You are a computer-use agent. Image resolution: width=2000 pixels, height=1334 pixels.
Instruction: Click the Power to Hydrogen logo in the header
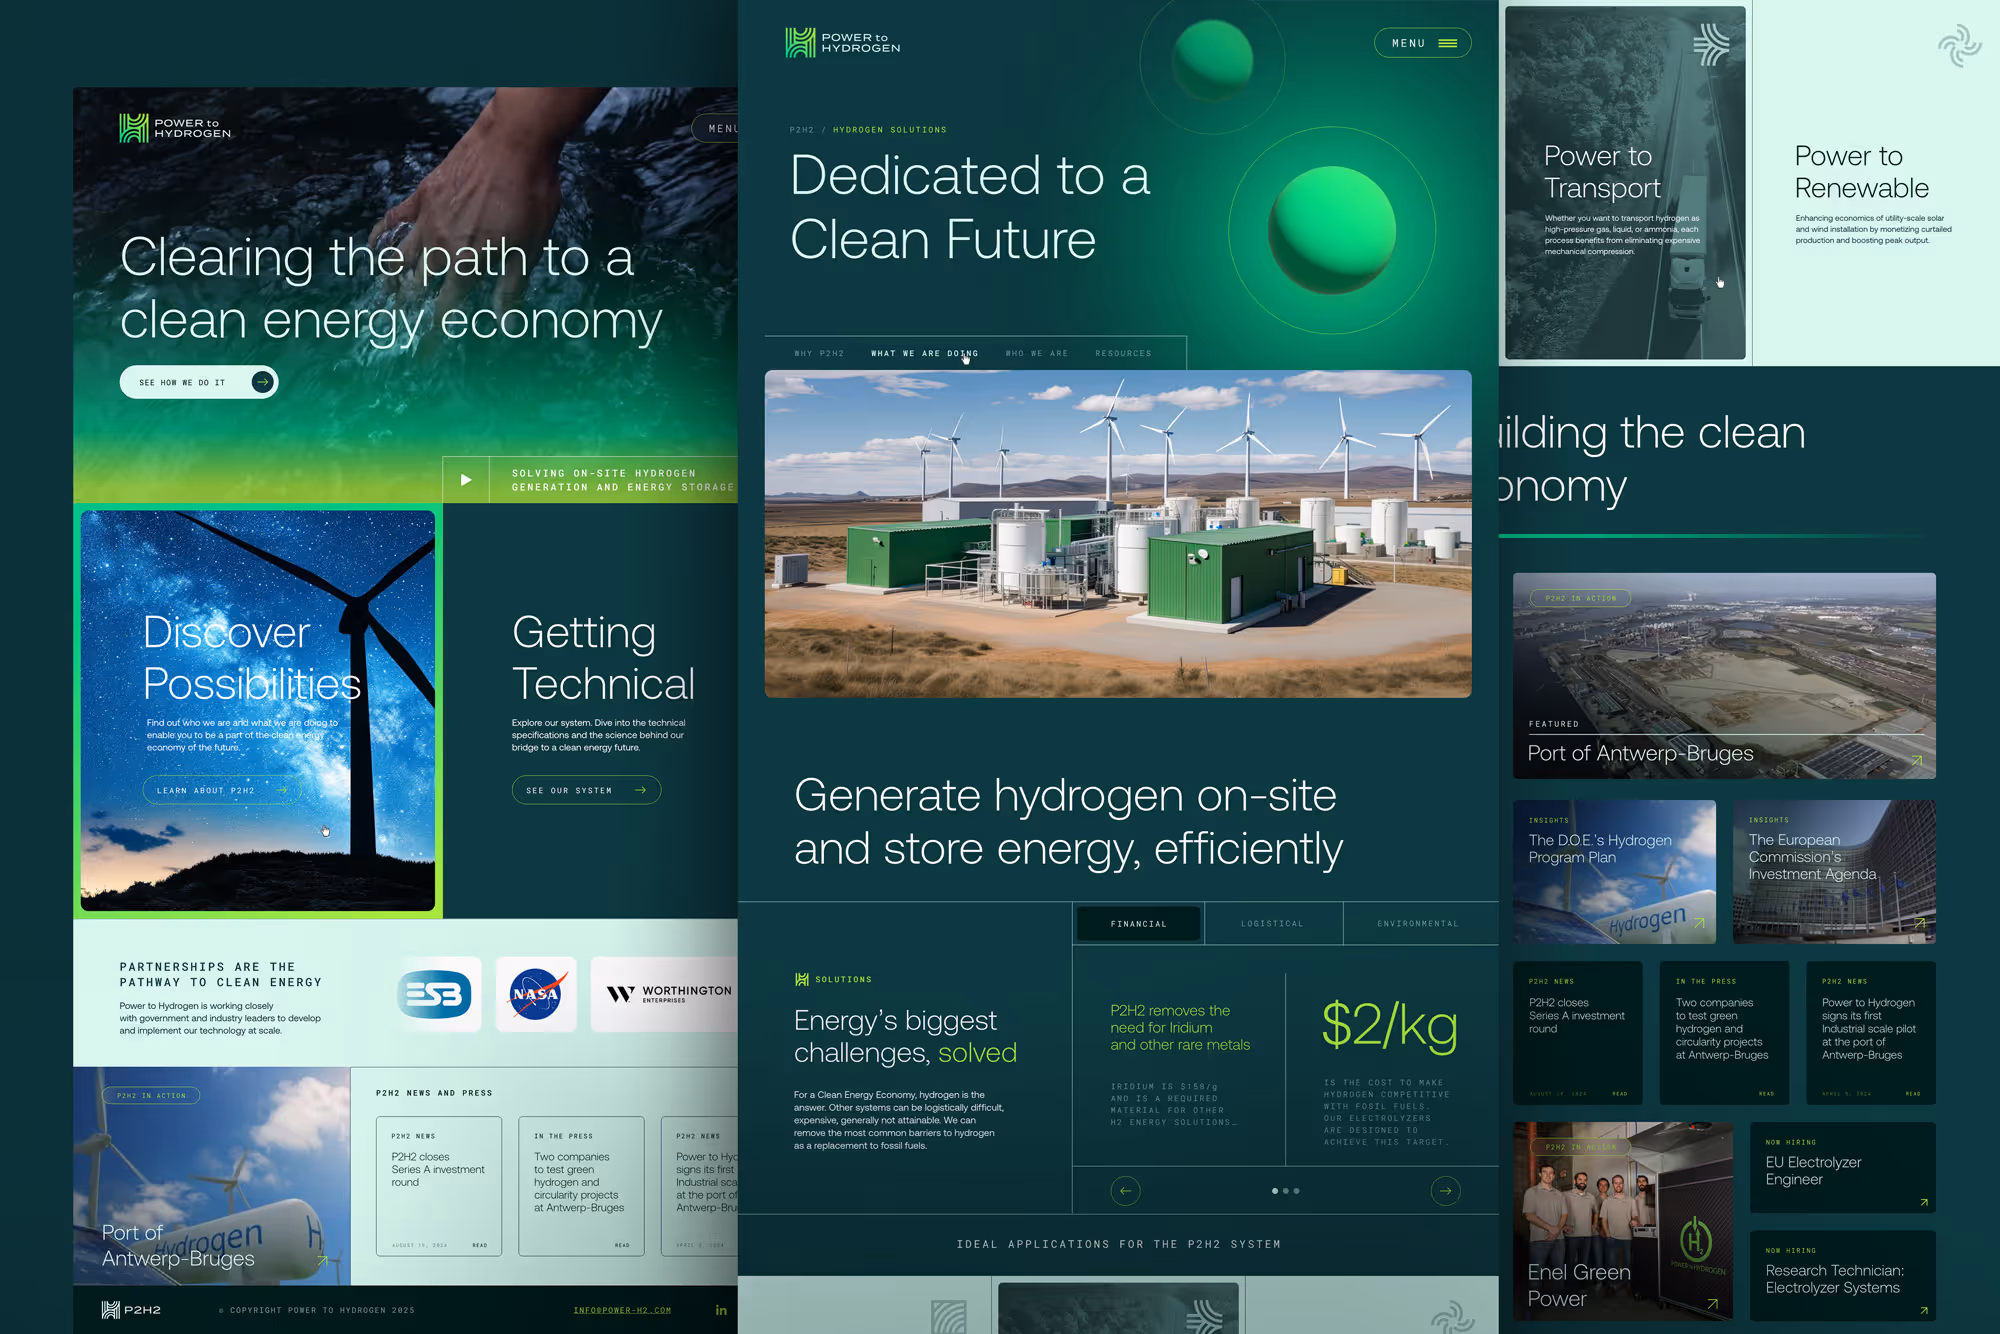click(841, 42)
